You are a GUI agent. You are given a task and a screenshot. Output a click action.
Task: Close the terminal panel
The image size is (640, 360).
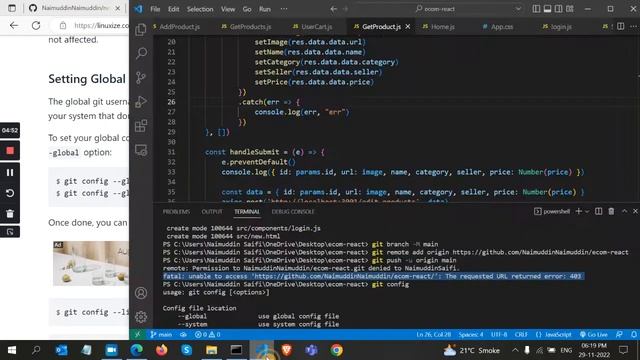635,211
